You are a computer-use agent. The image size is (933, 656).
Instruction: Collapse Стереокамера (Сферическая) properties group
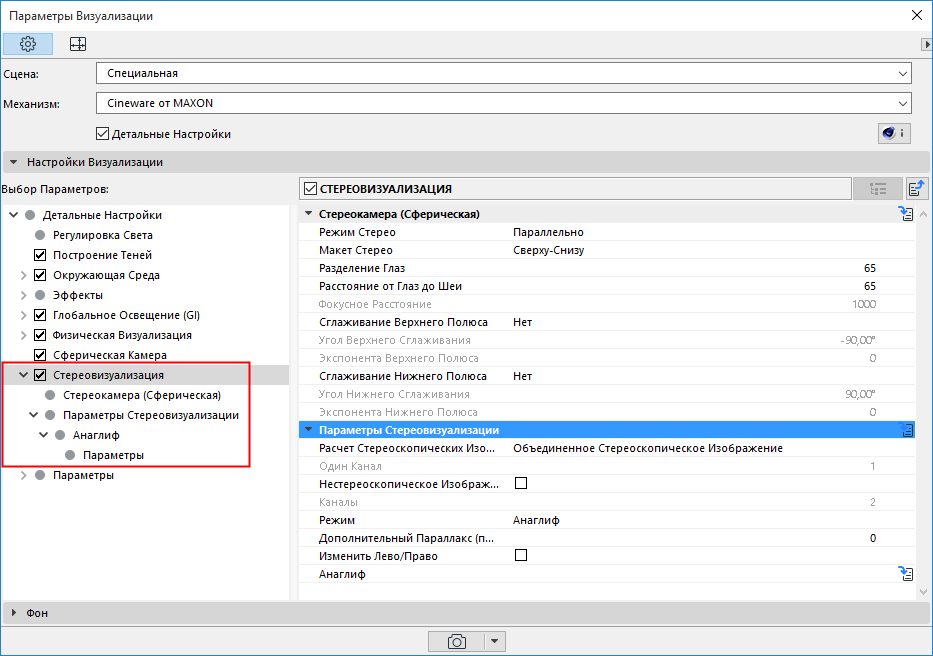coord(308,213)
